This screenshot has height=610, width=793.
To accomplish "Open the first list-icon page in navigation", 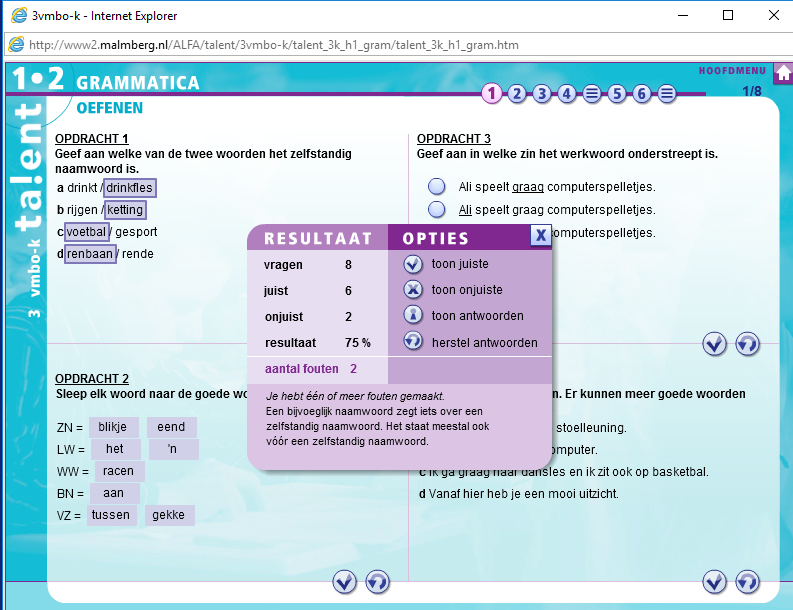I will coord(592,94).
